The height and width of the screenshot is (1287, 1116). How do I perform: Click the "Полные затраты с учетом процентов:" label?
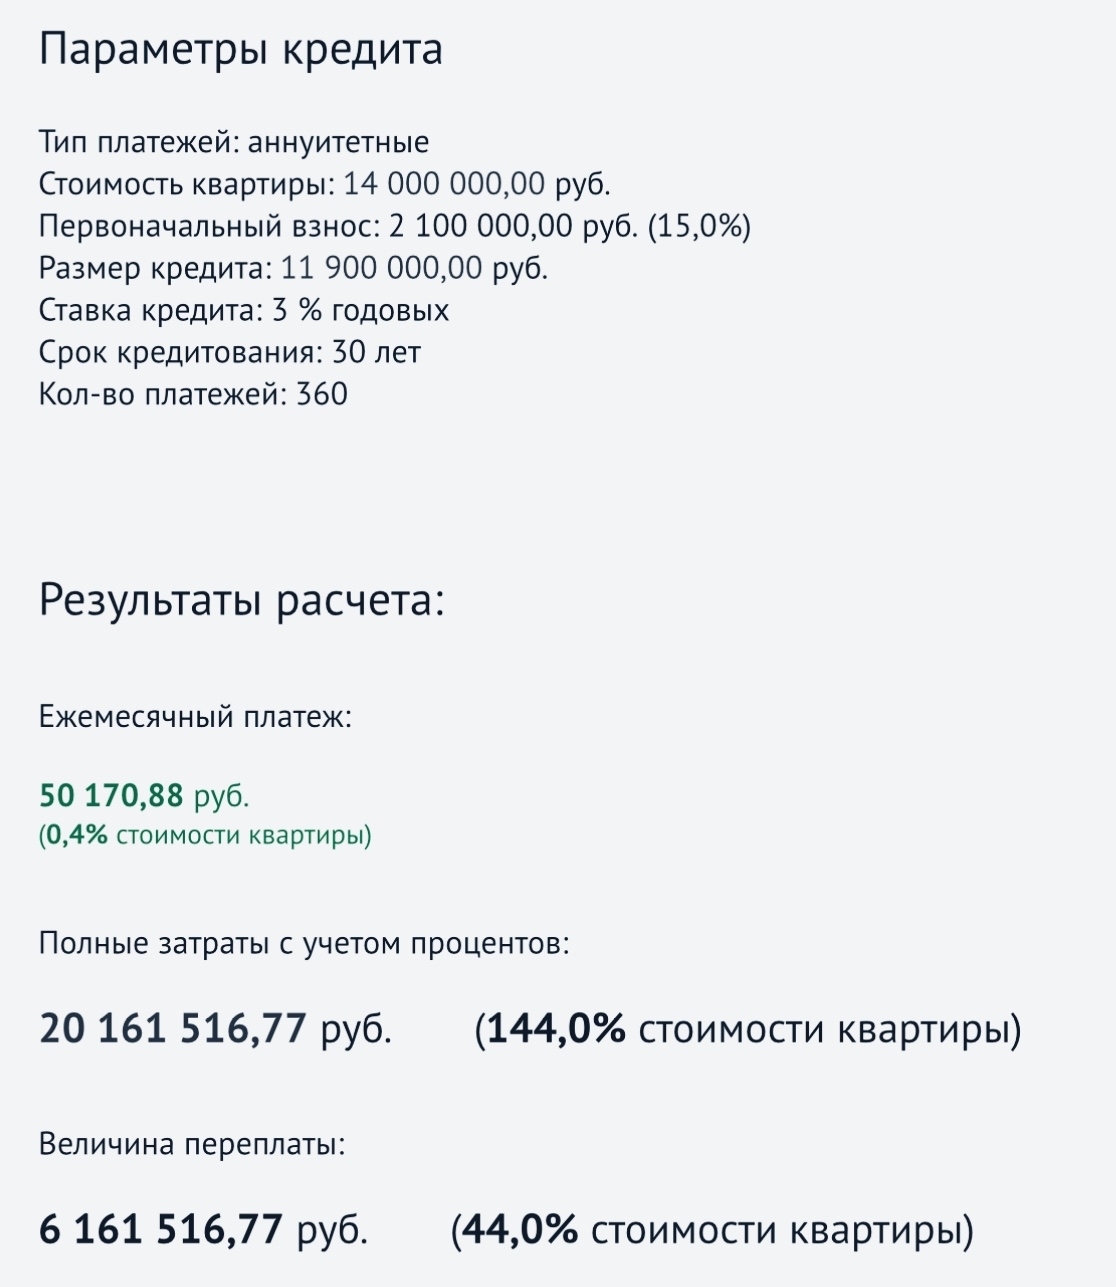pyautogui.click(x=304, y=943)
